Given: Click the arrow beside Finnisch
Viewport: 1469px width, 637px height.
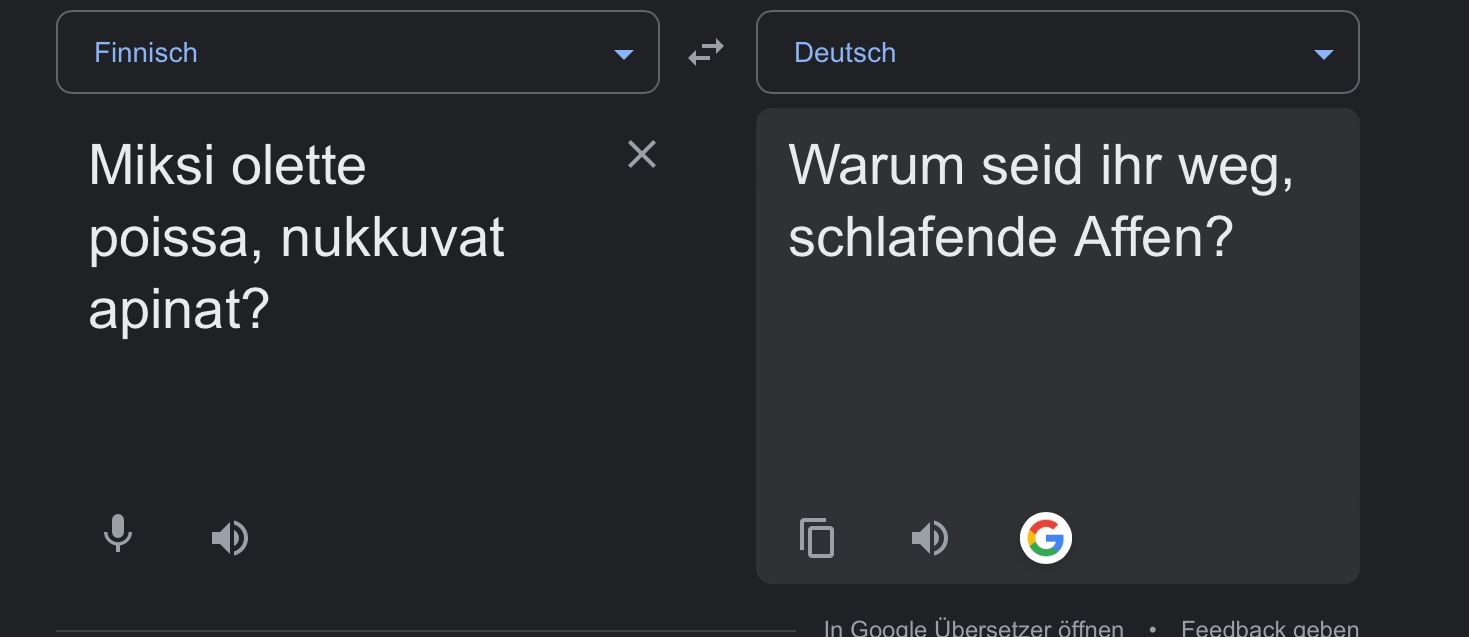Looking at the screenshot, I should tap(624, 54).
